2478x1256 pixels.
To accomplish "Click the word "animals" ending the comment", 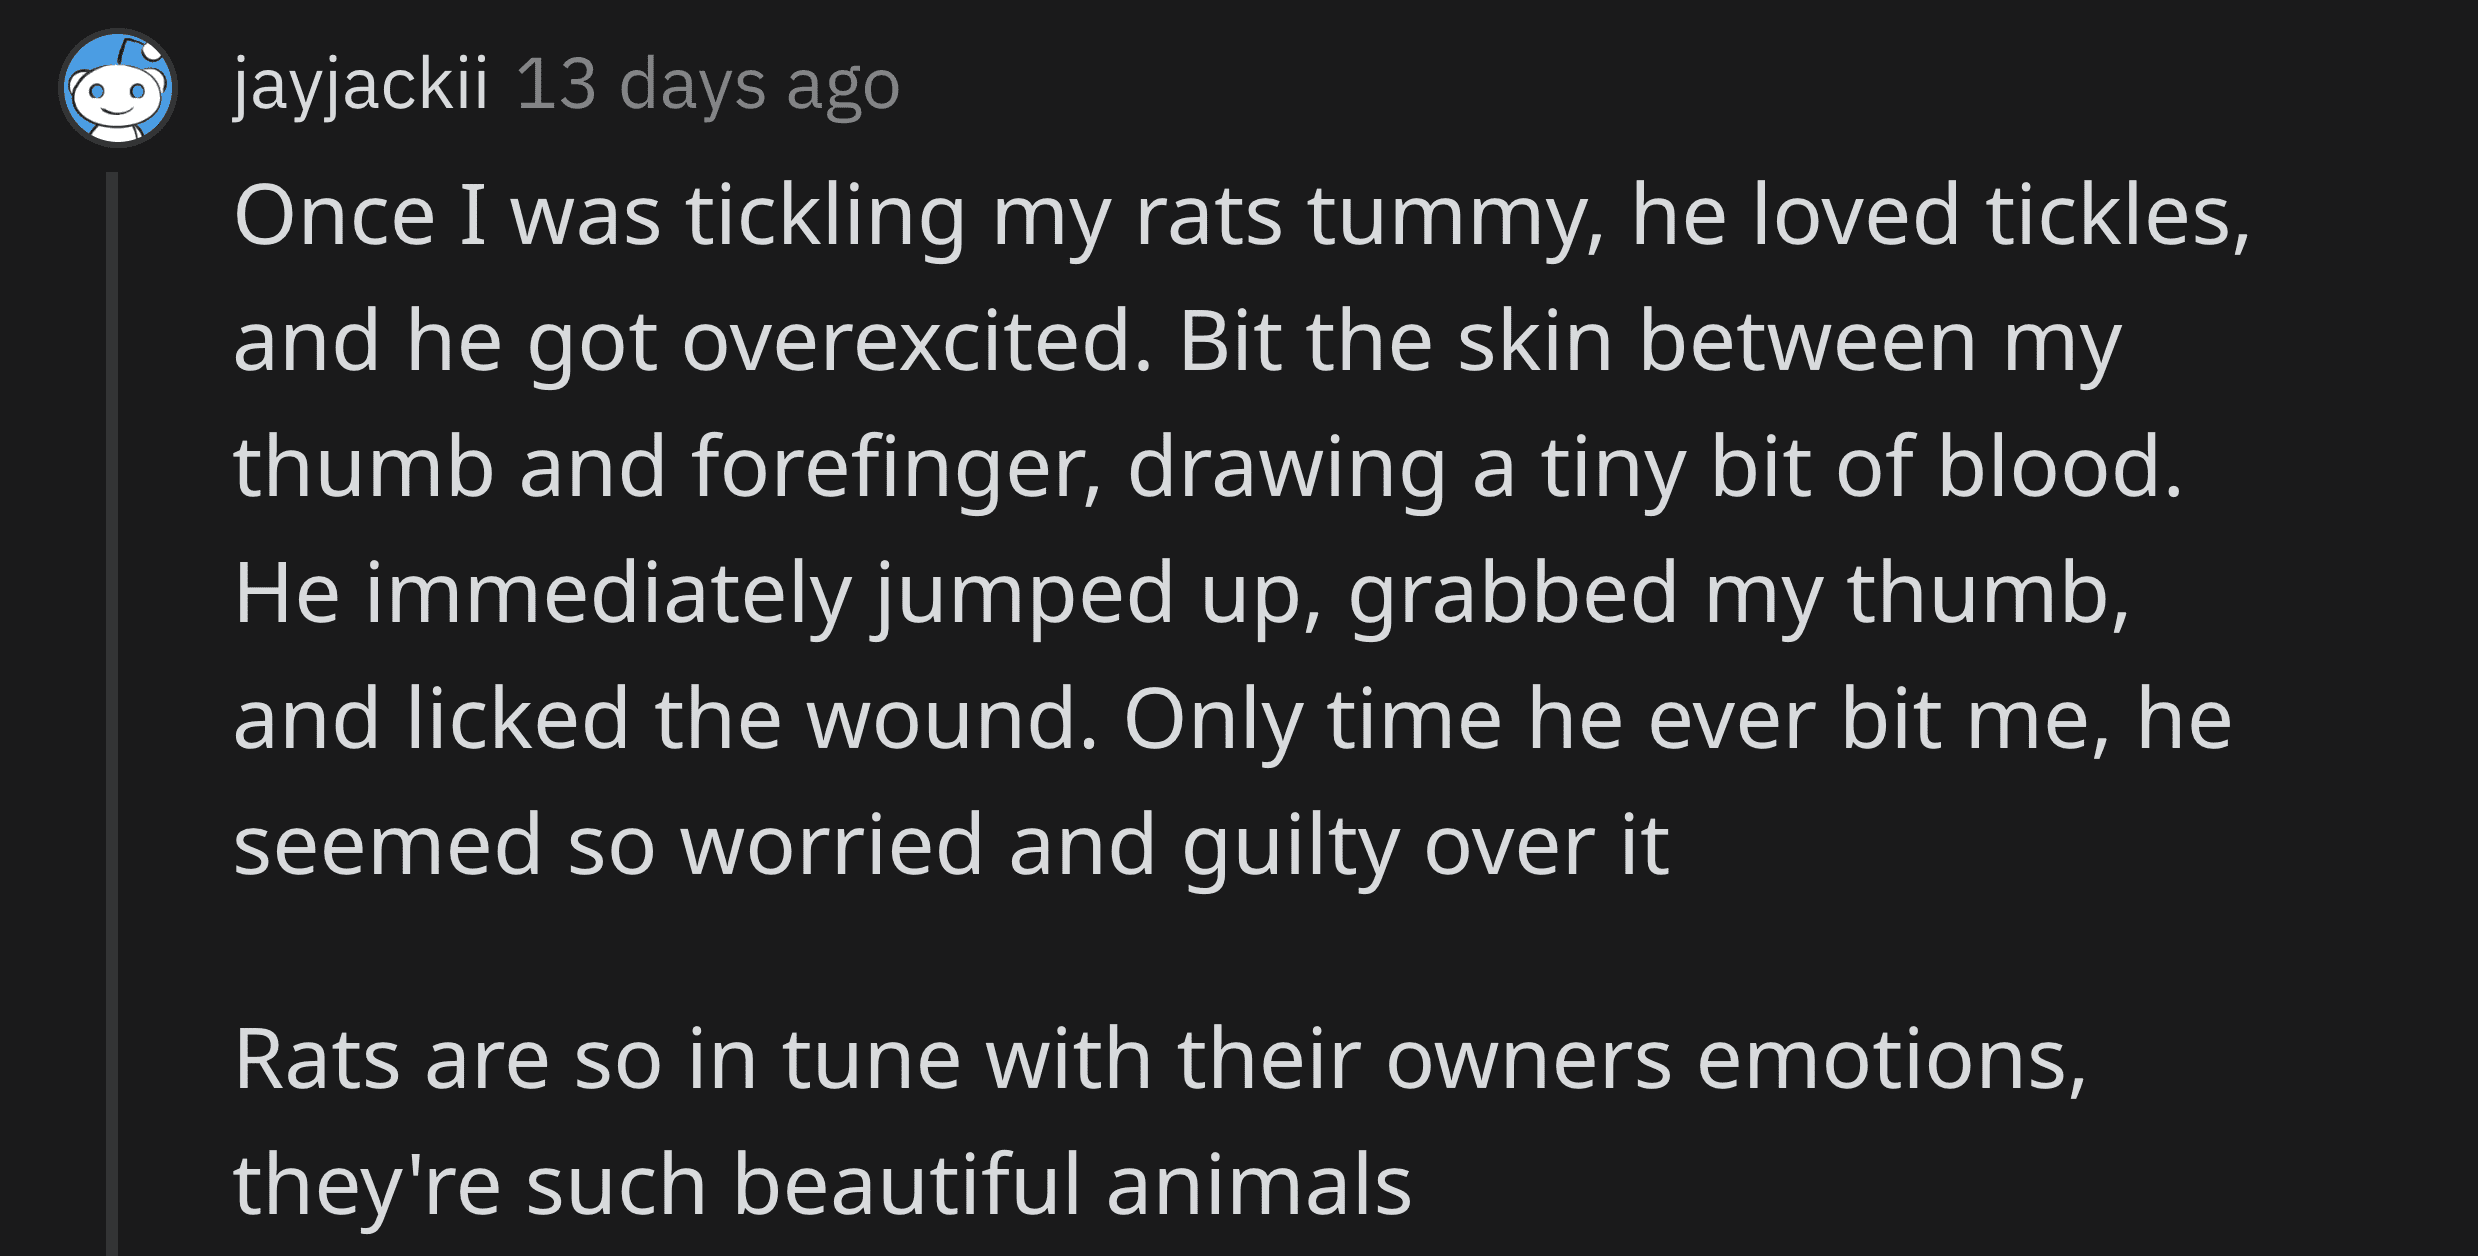I will click(x=1259, y=1186).
